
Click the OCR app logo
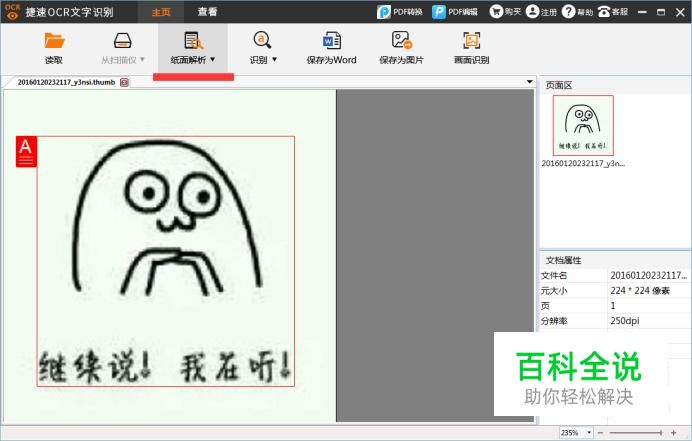(x=12, y=11)
